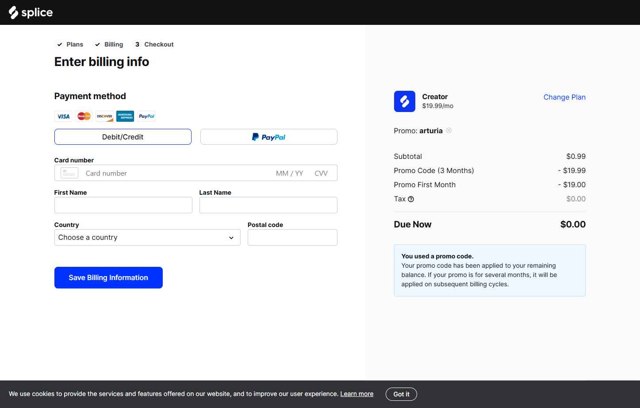Image resolution: width=640 pixels, height=408 pixels.
Task: Click the Change Plan link
Action: tap(564, 97)
